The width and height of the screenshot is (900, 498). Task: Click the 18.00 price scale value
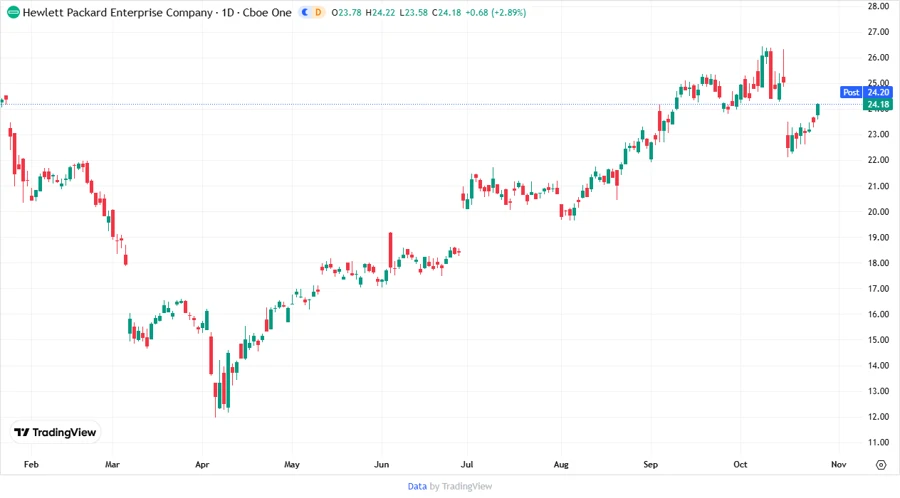click(x=878, y=263)
